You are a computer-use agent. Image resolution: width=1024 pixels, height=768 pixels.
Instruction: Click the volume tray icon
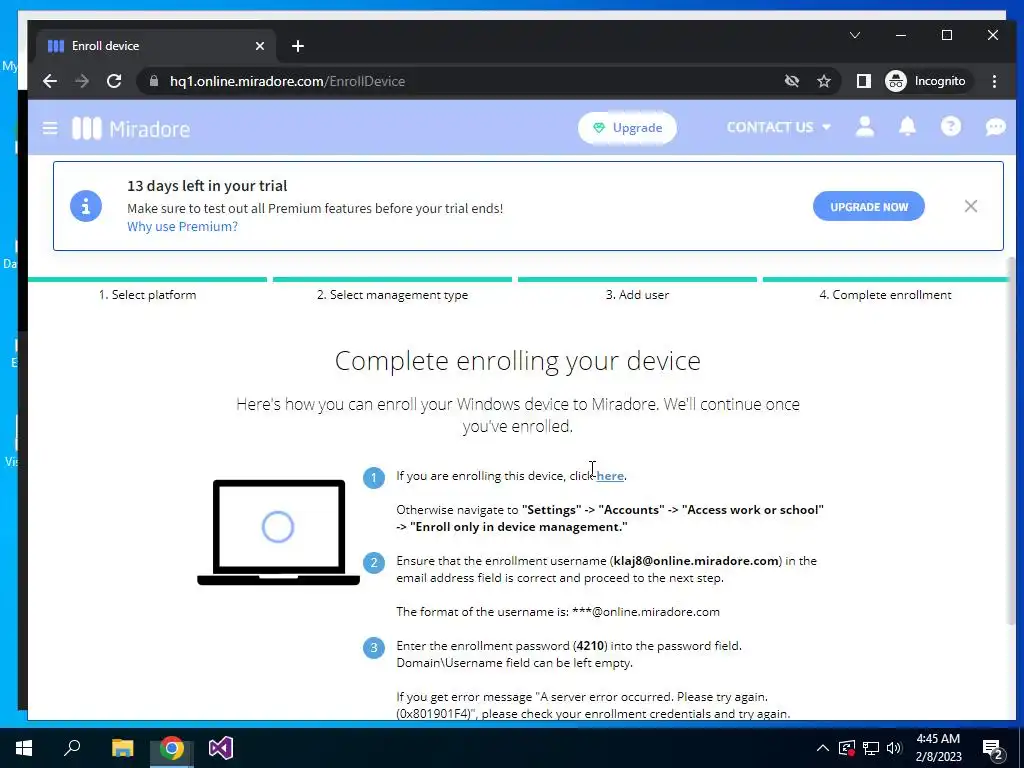[894, 748]
